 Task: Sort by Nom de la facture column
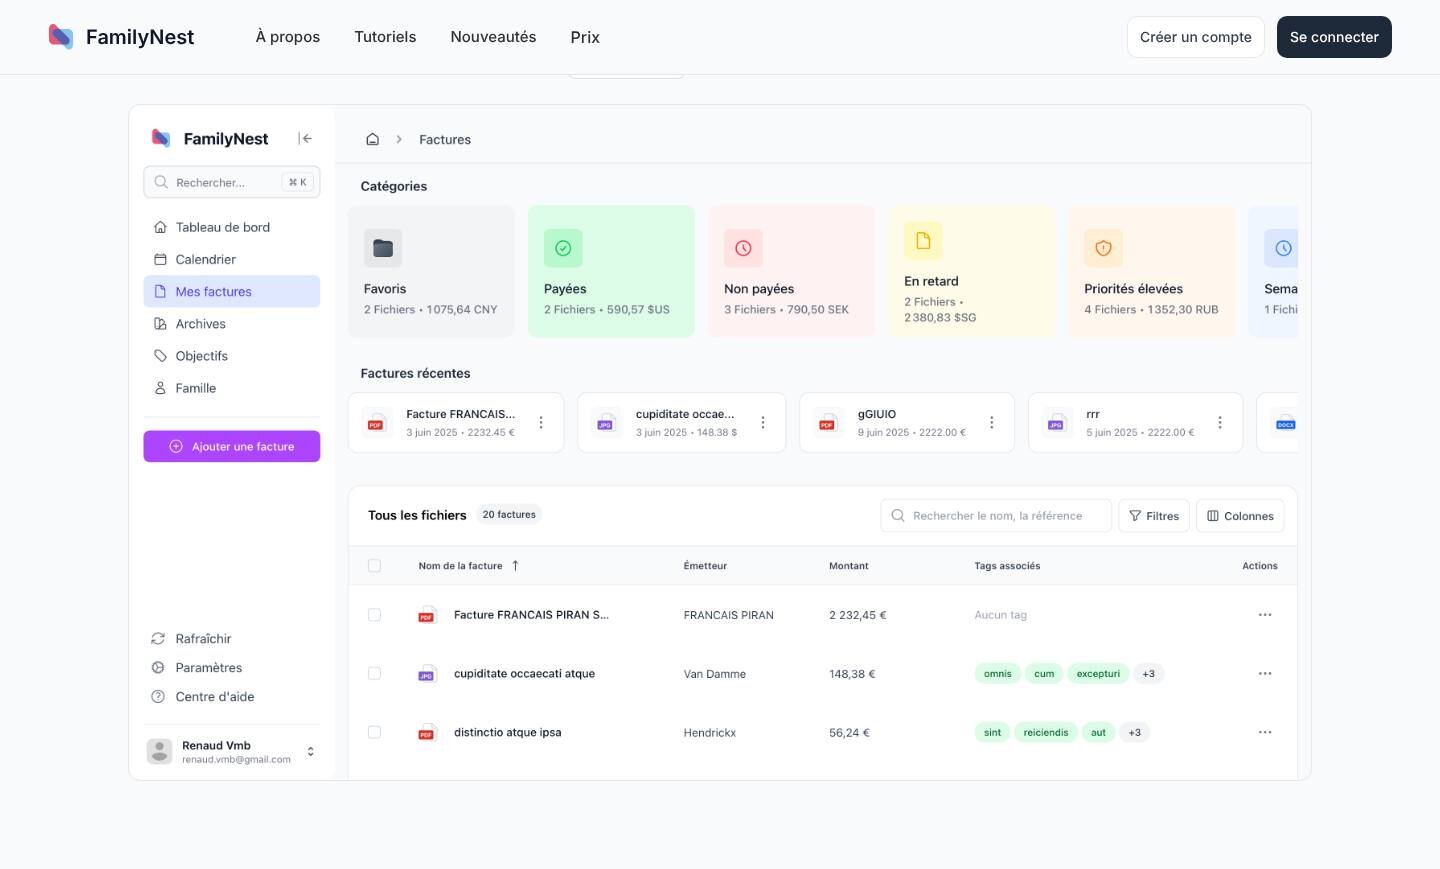pos(469,566)
